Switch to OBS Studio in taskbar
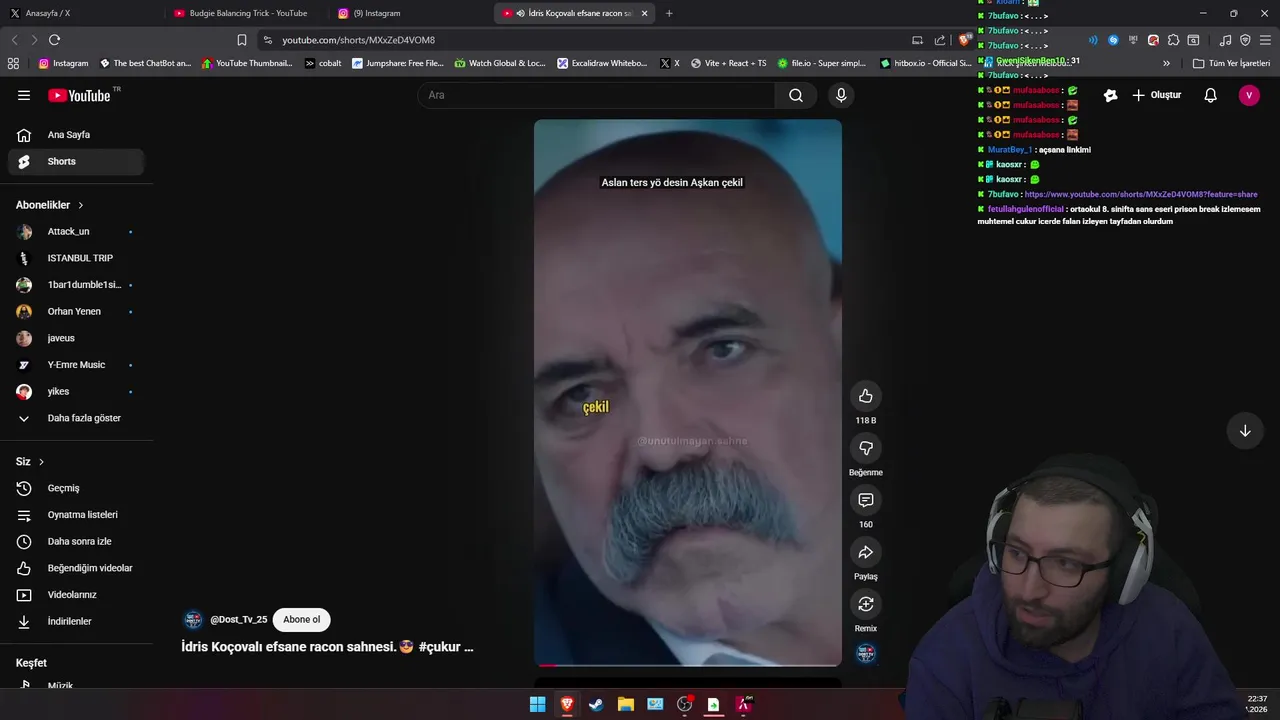Image resolution: width=1280 pixels, height=720 pixels. click(684, 704)
